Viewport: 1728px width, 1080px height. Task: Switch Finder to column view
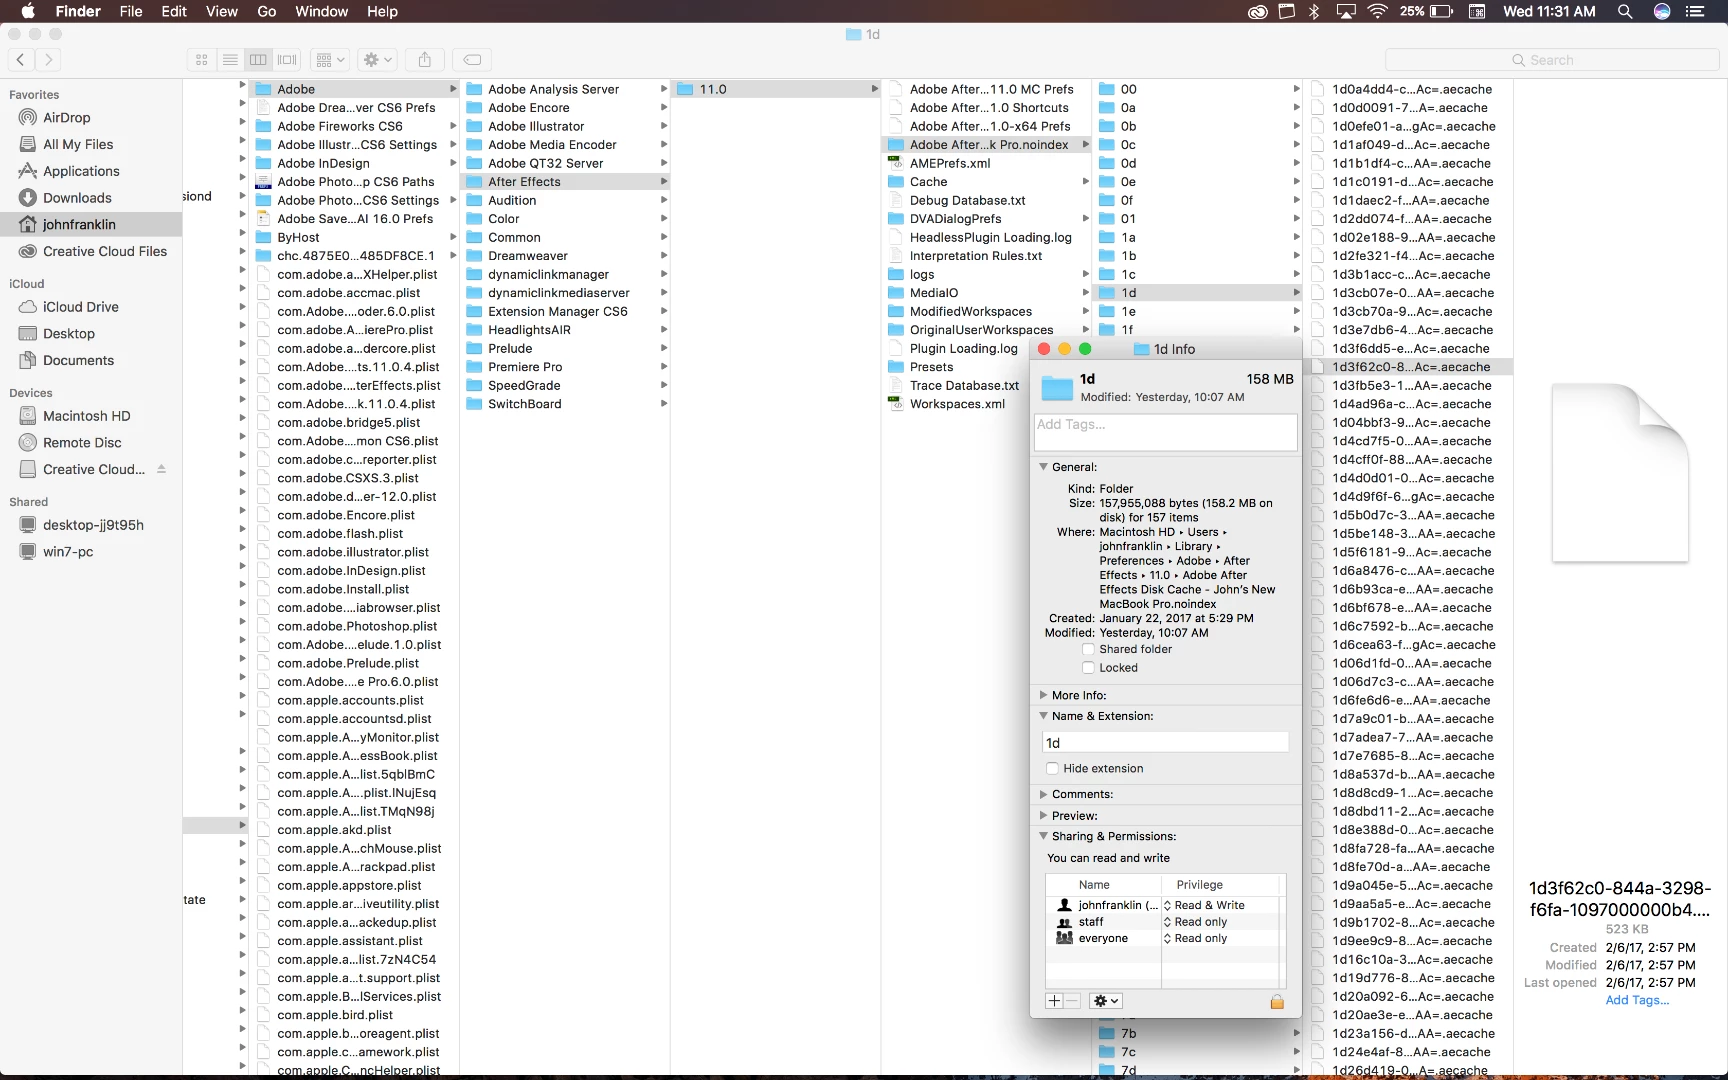click(258, 60)
